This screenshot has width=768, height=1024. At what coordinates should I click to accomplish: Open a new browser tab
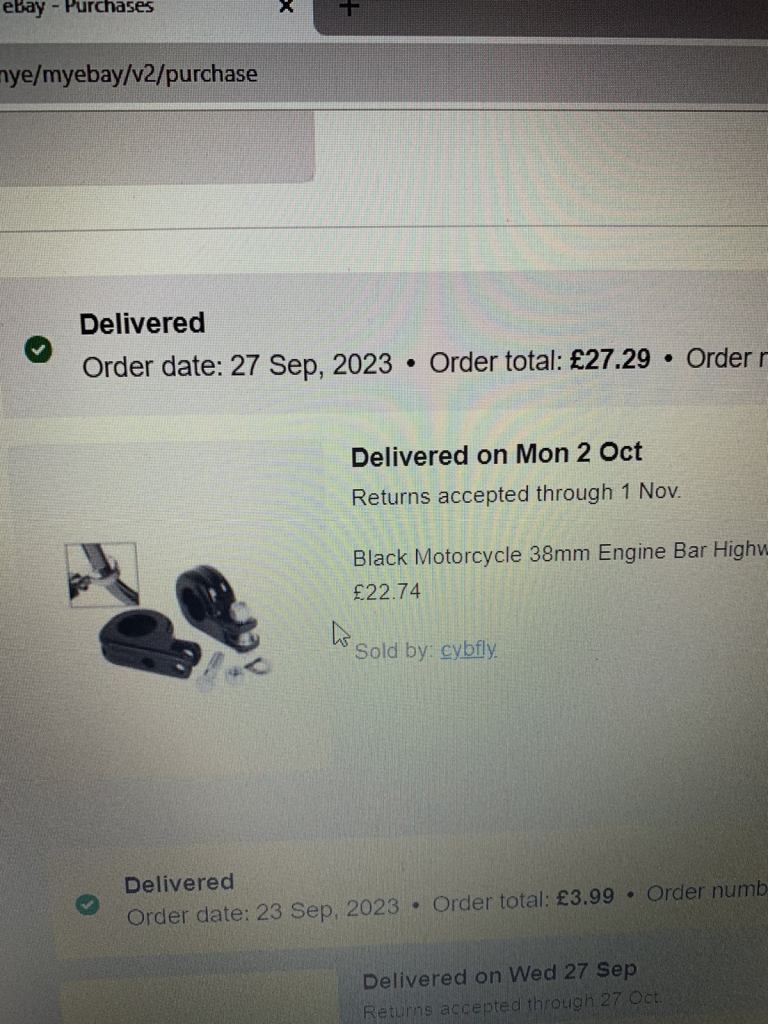[349, 7]
